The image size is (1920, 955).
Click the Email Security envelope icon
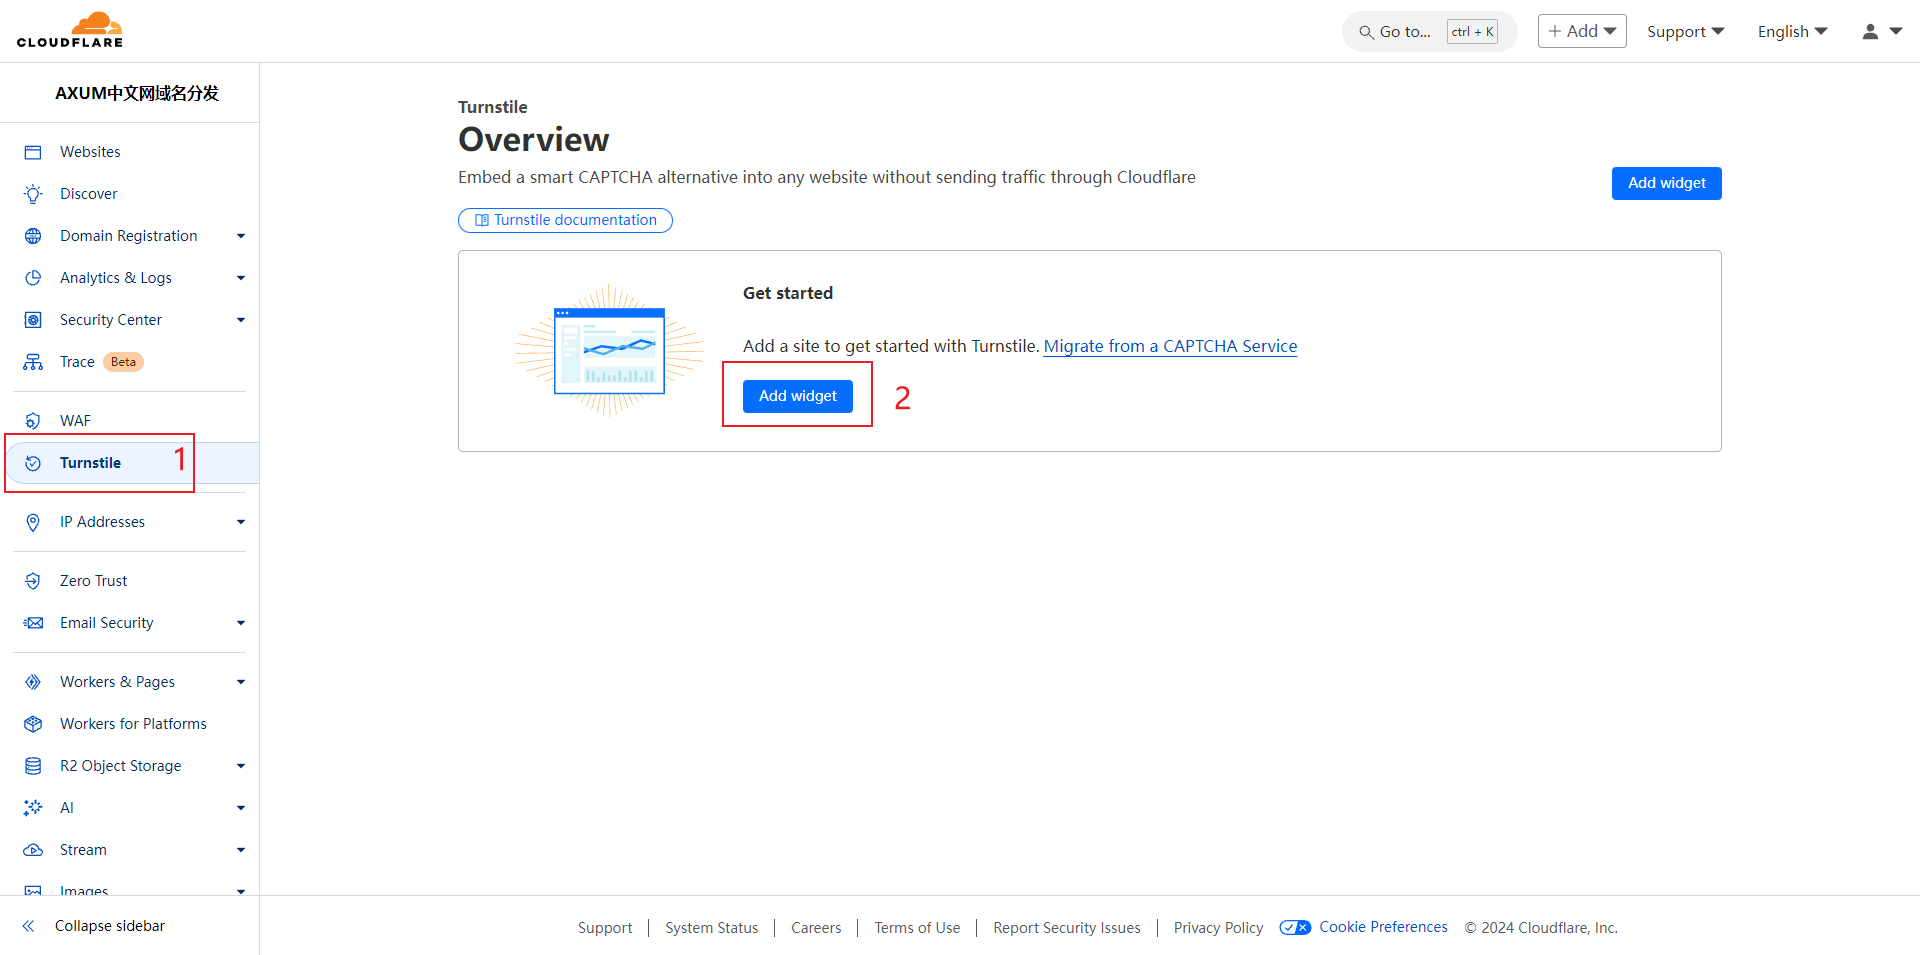pyautogui.click(x=33, y=623)
